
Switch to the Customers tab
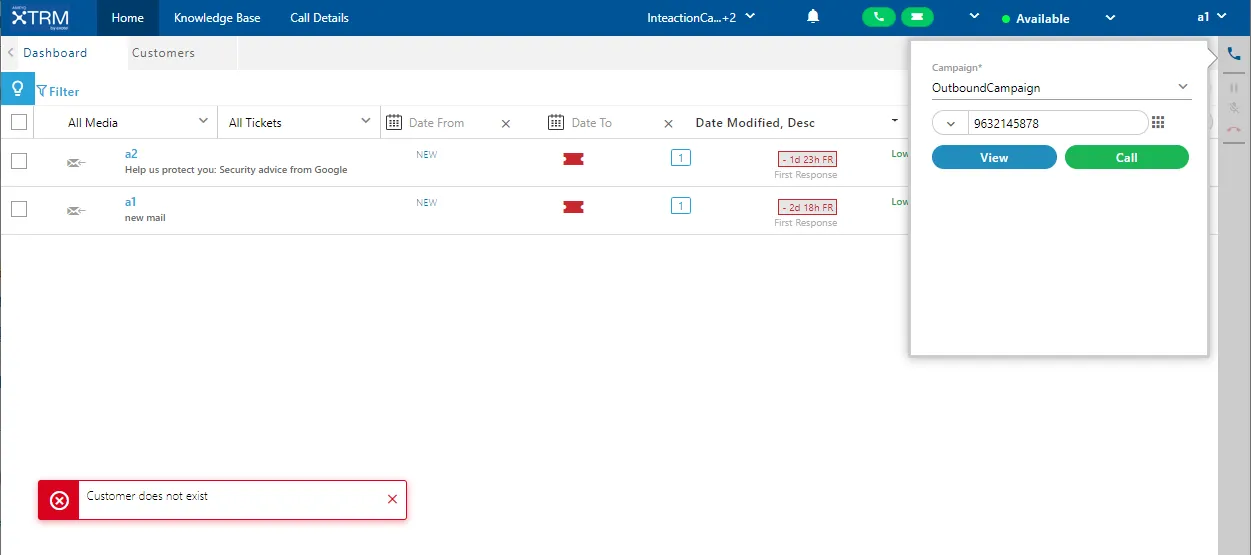click(x=163, y=53)
